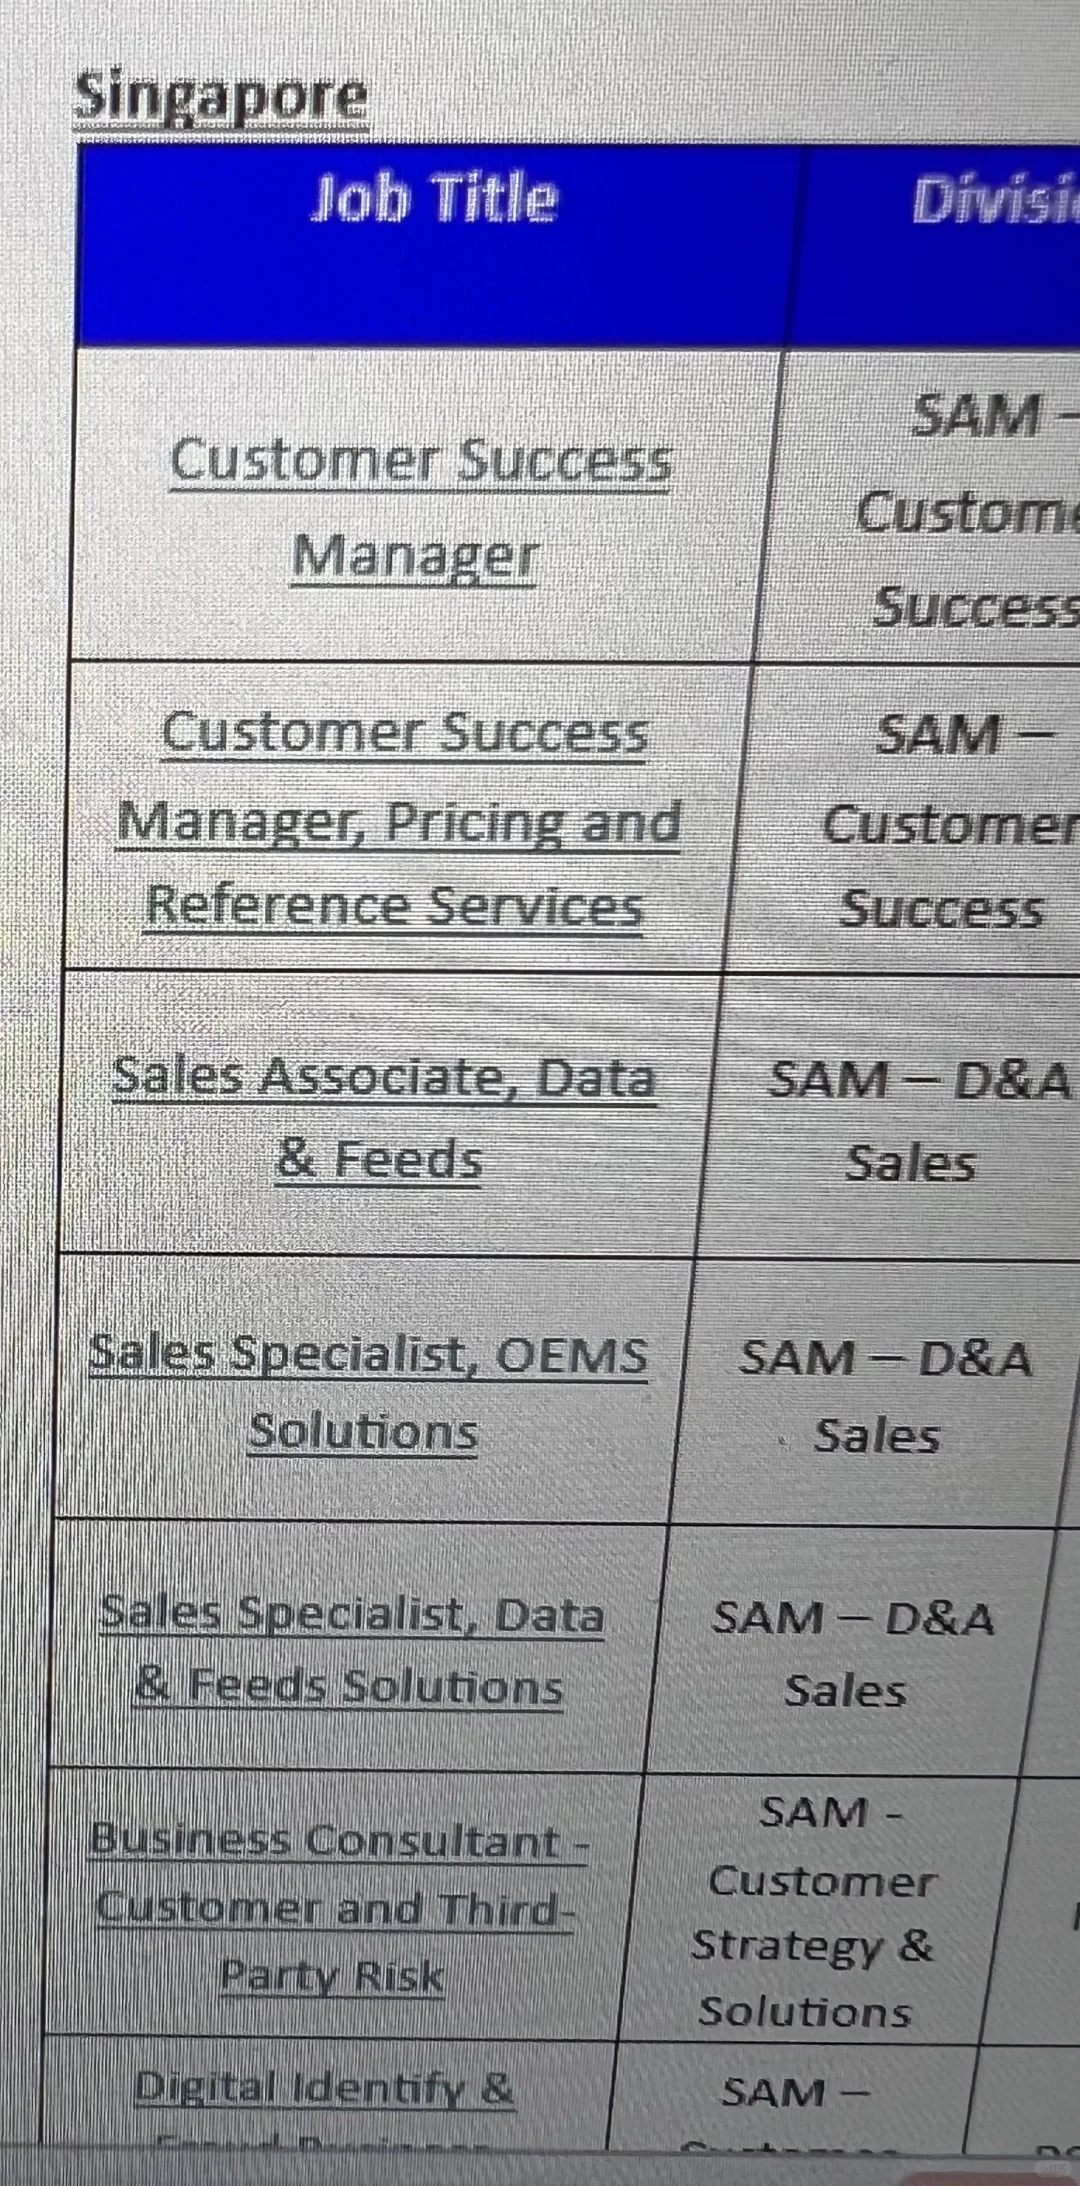
Task: Click the Reference Services line of the second job title
Action: [x=394, y=906]
